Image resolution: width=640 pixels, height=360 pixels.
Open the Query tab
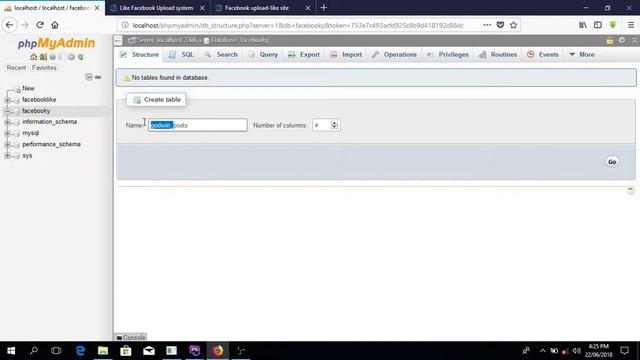tap(263, 55)
